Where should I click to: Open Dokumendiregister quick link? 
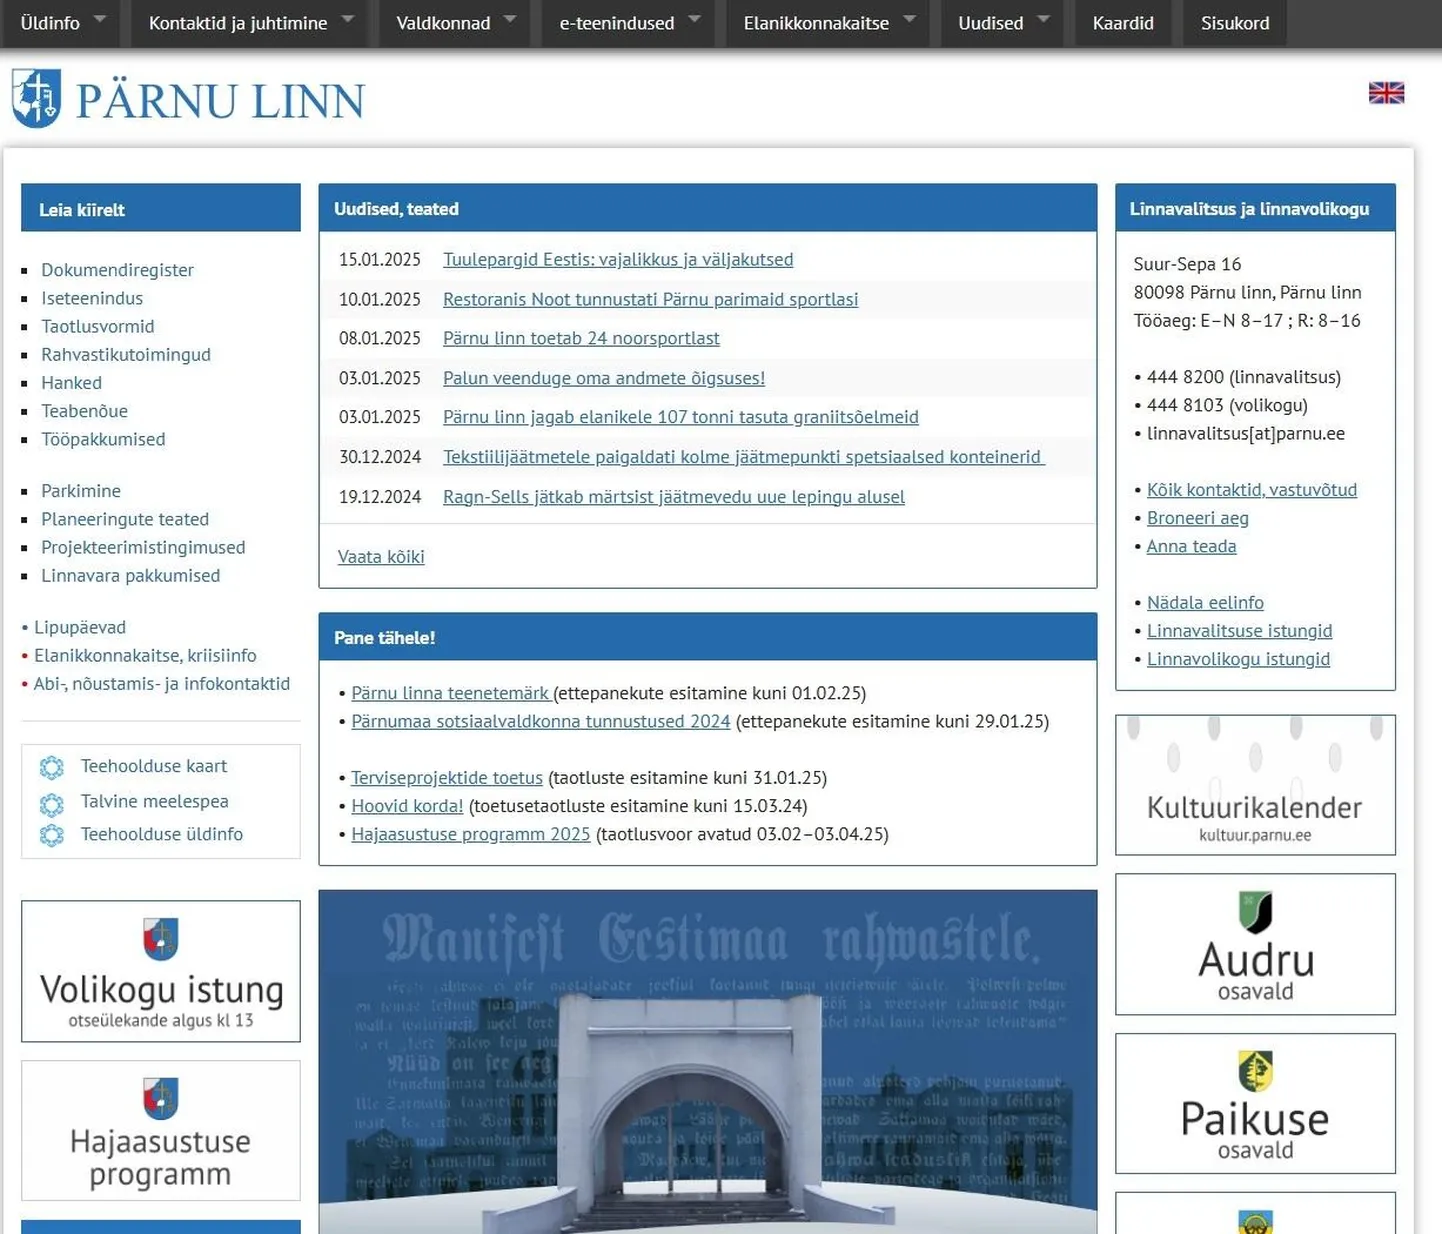117,270
